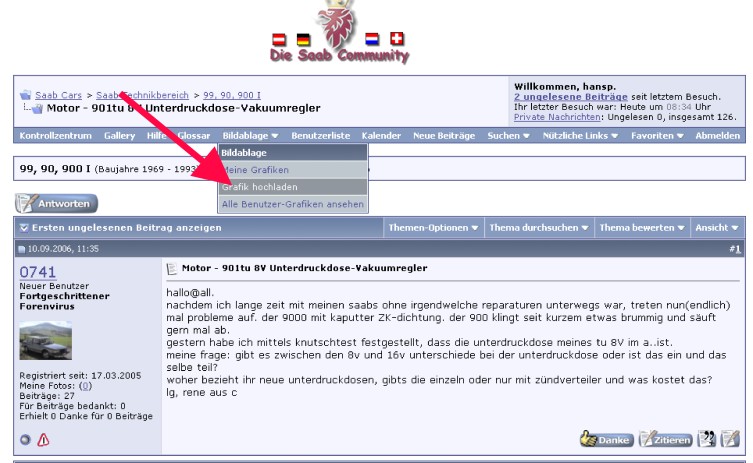
Task: Open Kalender in the navigation bar
Action: 381,136
